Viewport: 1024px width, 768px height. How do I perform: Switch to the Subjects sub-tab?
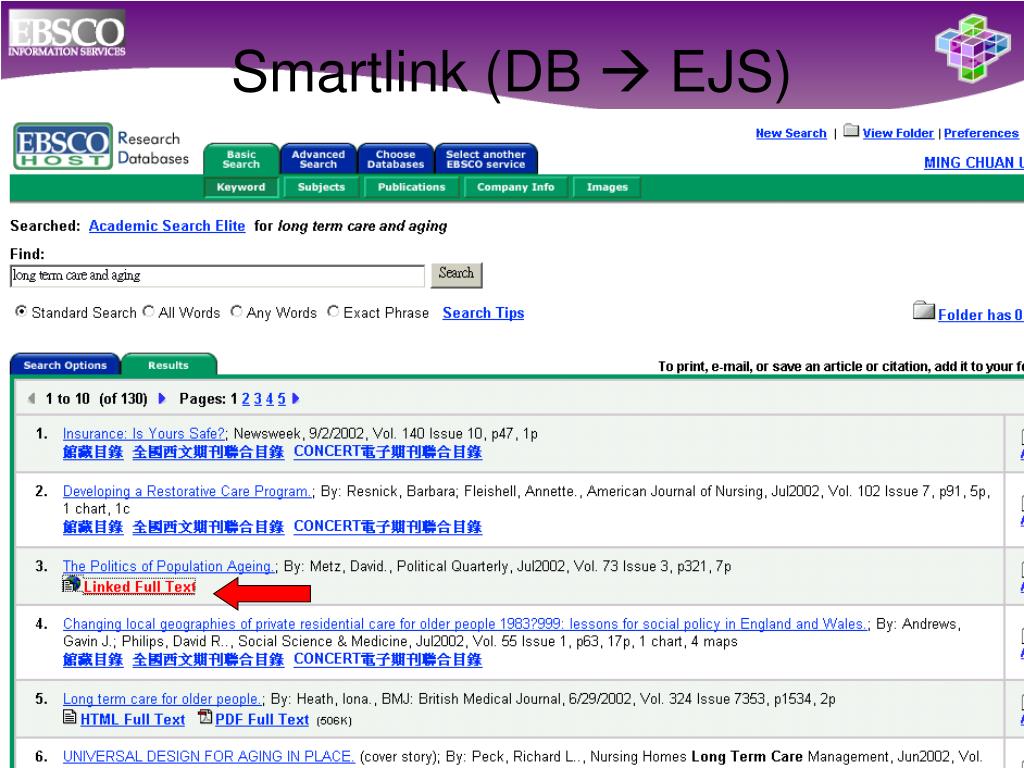[321, 187]
